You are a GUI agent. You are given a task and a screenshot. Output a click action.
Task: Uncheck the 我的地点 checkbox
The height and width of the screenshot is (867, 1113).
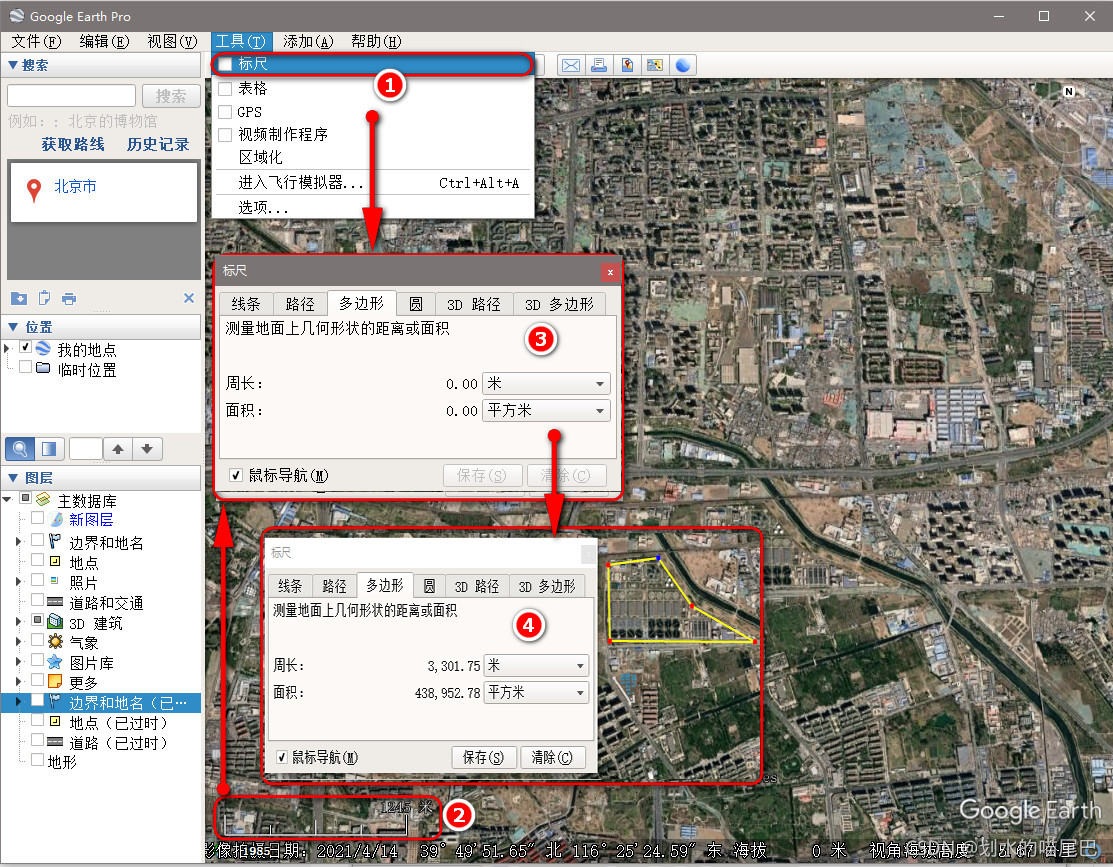coord(26,347)
